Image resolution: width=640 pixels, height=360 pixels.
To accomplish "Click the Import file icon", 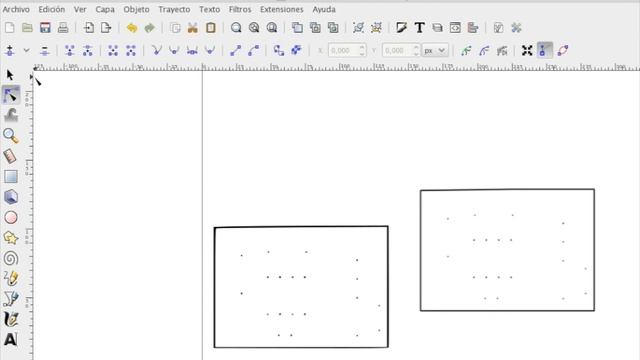I will click(x=89, y=28).
